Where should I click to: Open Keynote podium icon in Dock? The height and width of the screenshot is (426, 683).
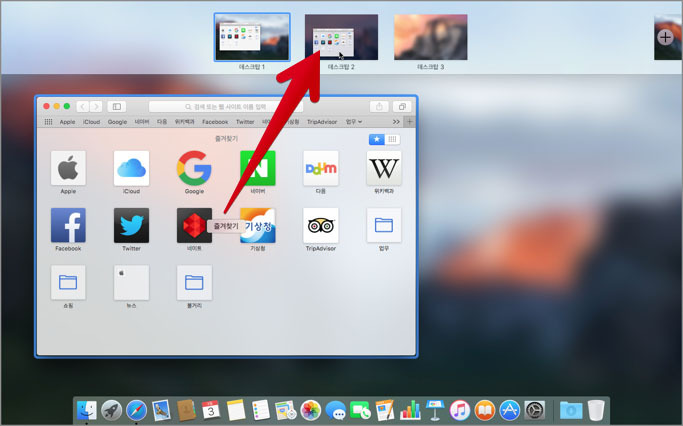[x=435, y=410]
